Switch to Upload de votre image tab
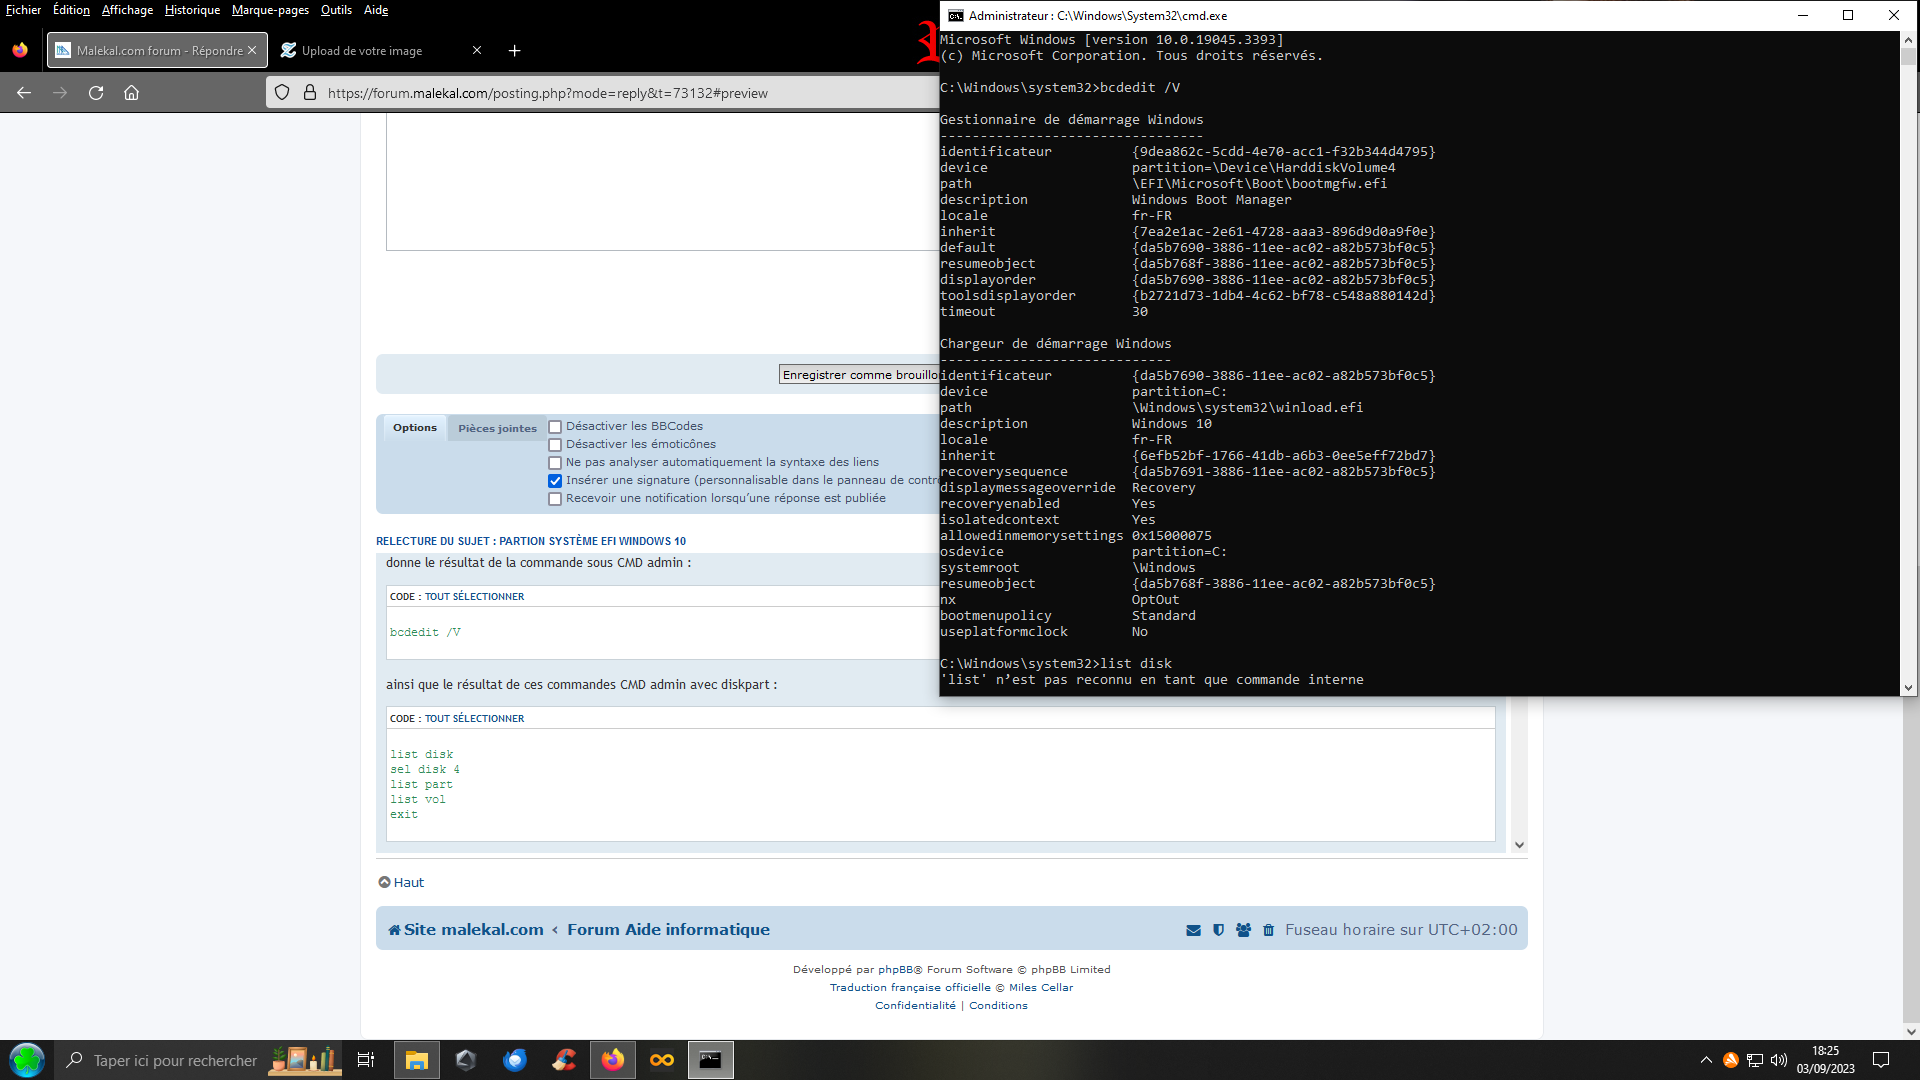Image resolution: width=1920 pixels, height=1080 pixels. click(362, 51)
